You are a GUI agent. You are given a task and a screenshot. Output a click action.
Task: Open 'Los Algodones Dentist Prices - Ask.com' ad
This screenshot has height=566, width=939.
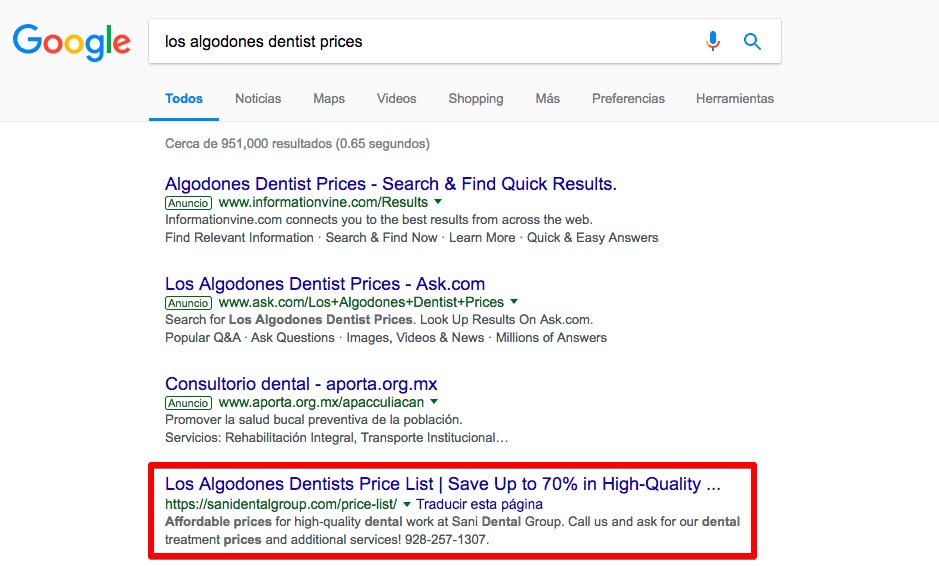coord(325,284)
